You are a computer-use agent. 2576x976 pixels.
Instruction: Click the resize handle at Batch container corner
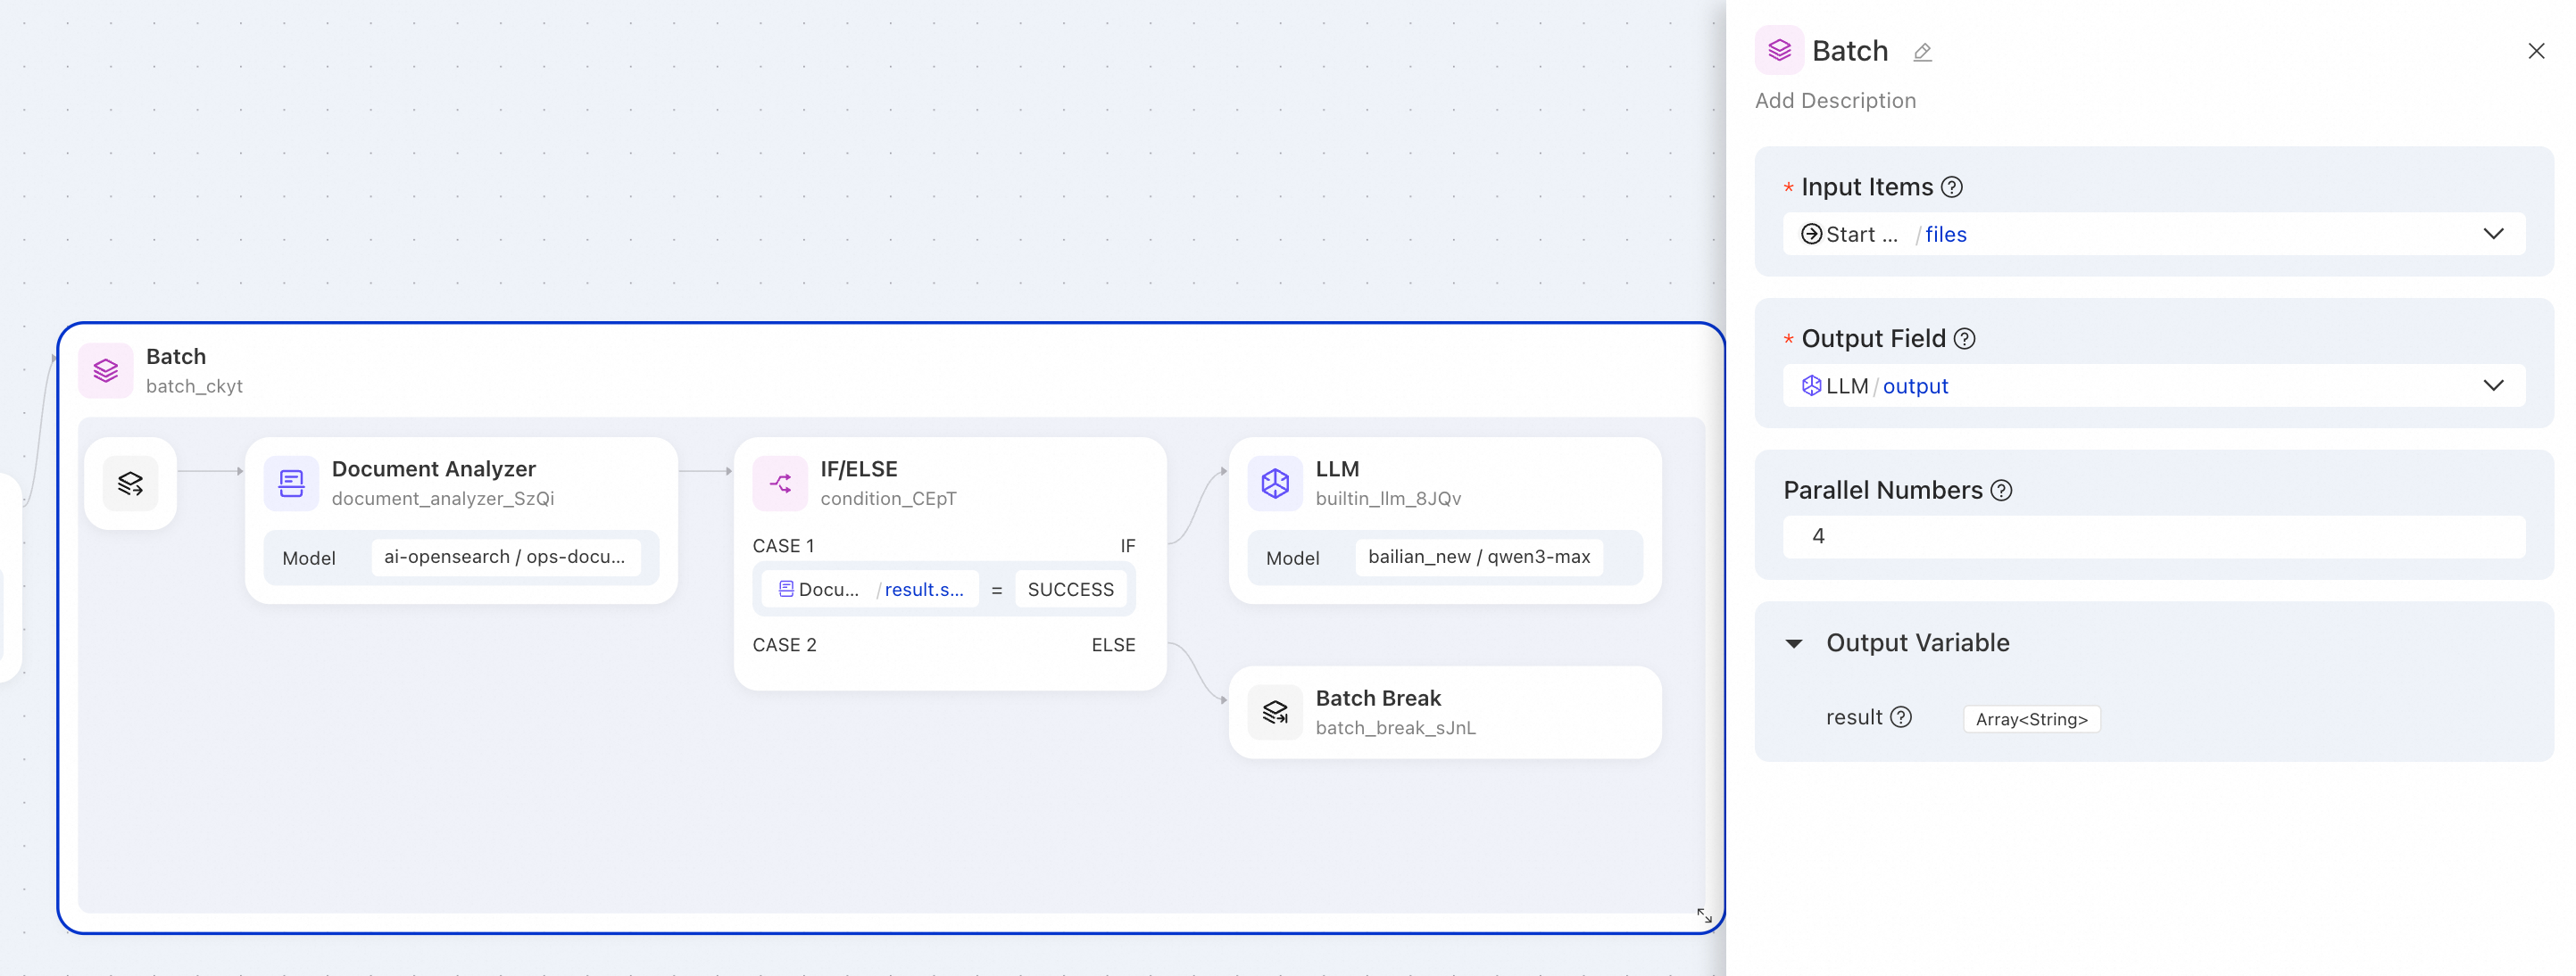click(1704, 915)
